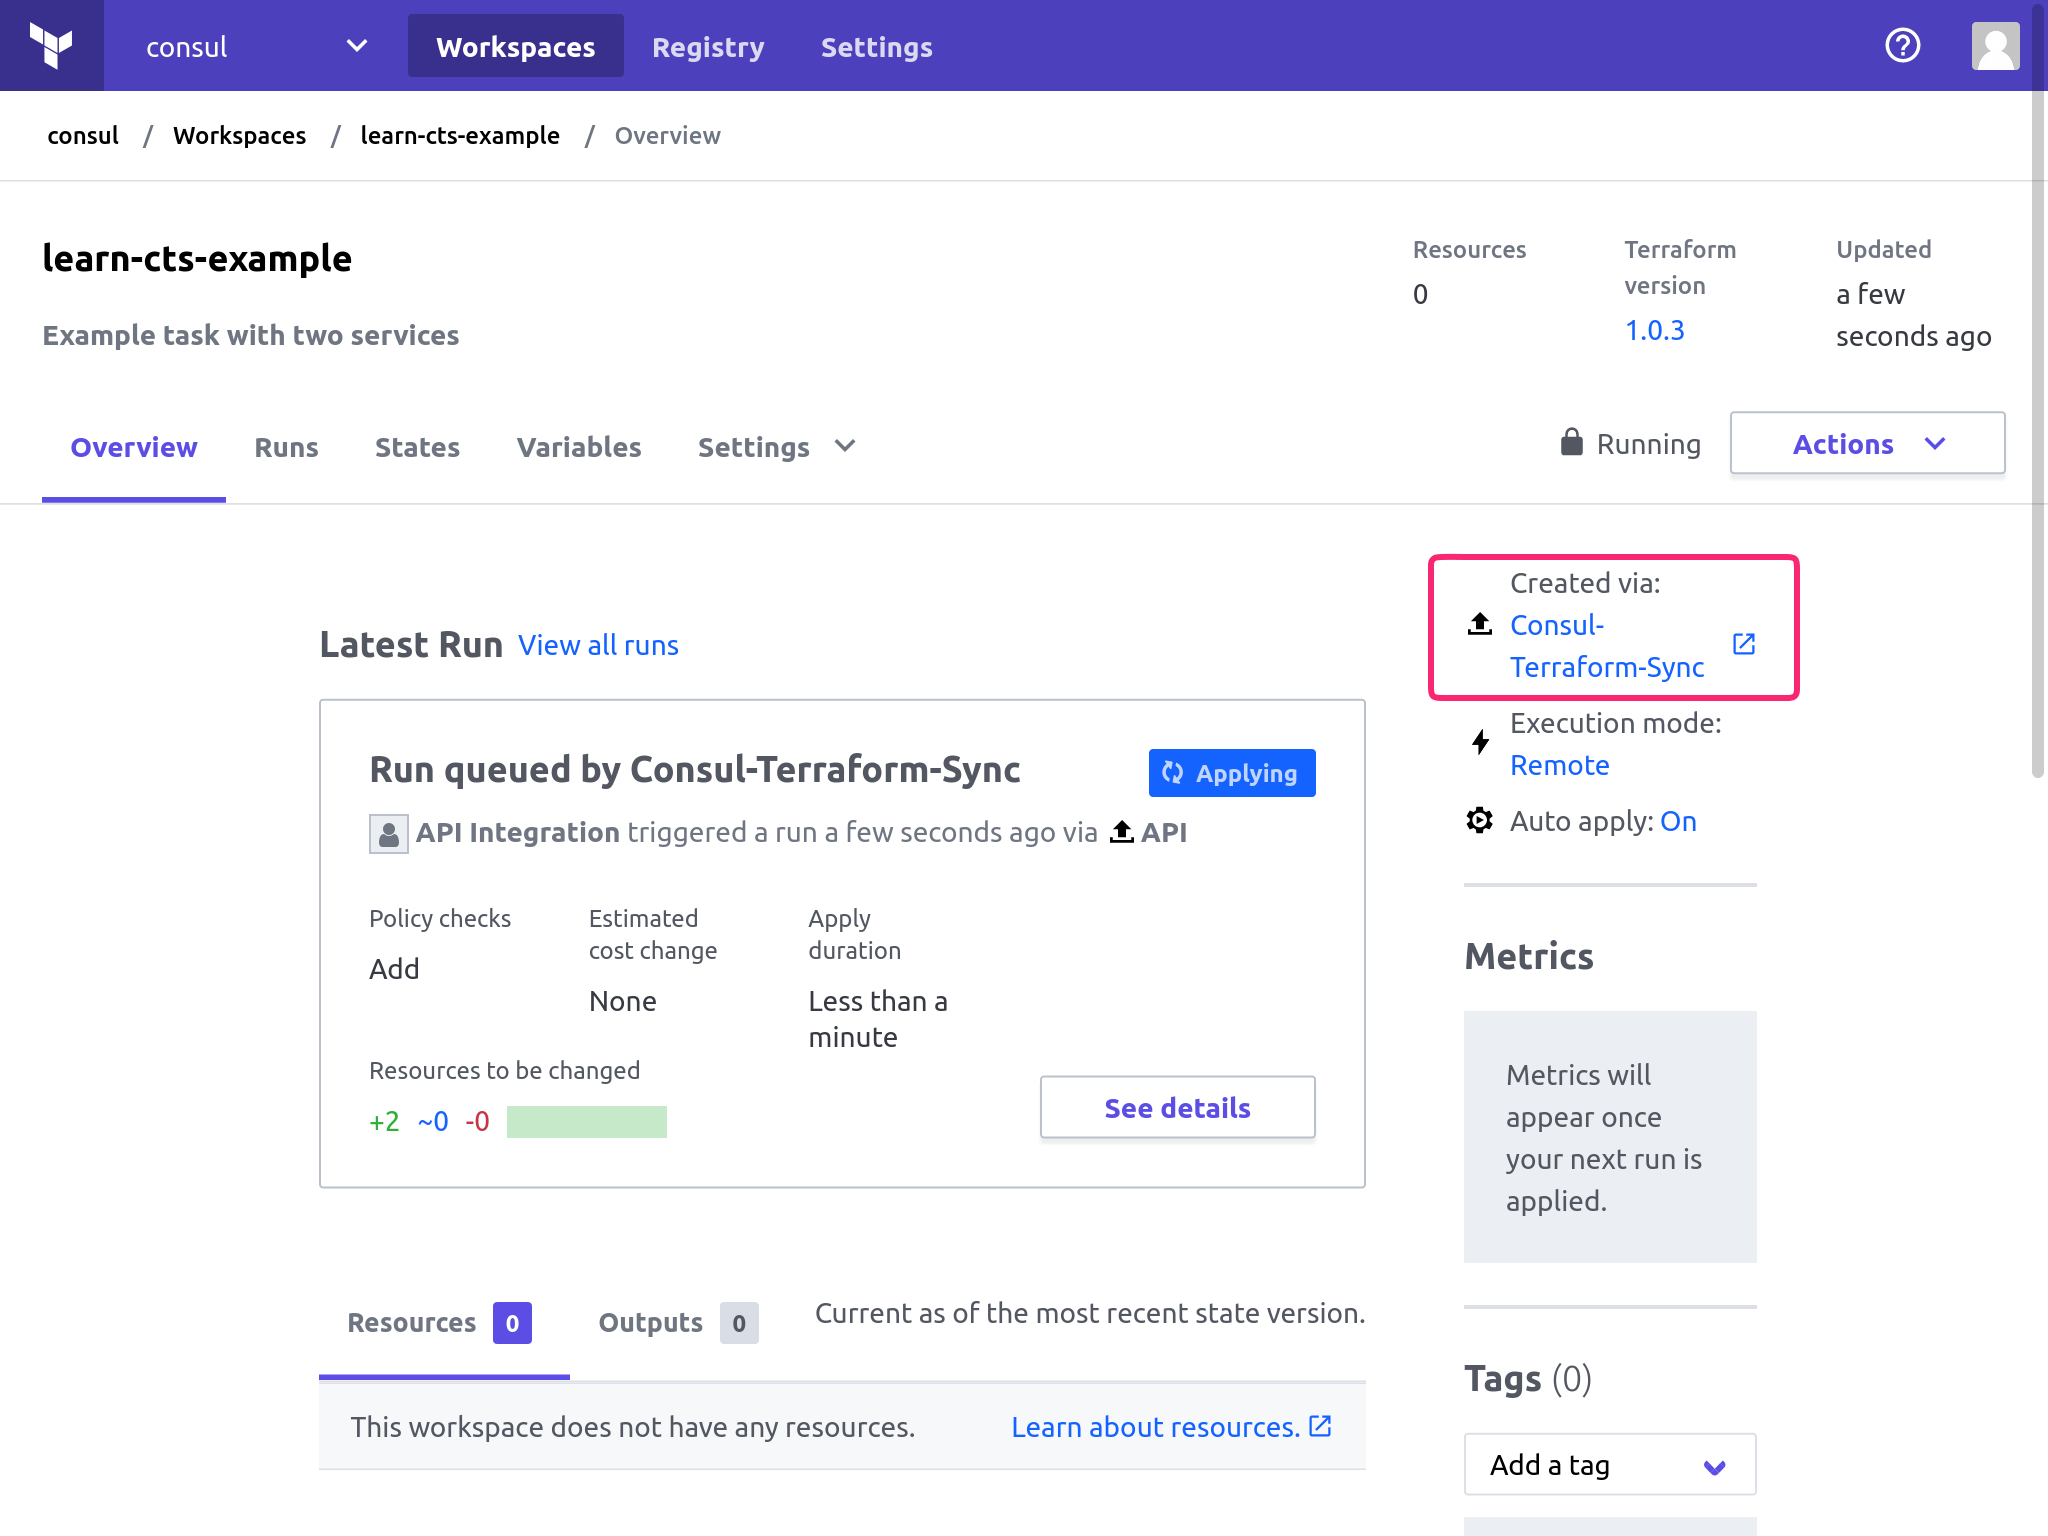Click the ~0 resources changed count
This screenshot has width=2048, height=1536.
tap(432, 1121)
